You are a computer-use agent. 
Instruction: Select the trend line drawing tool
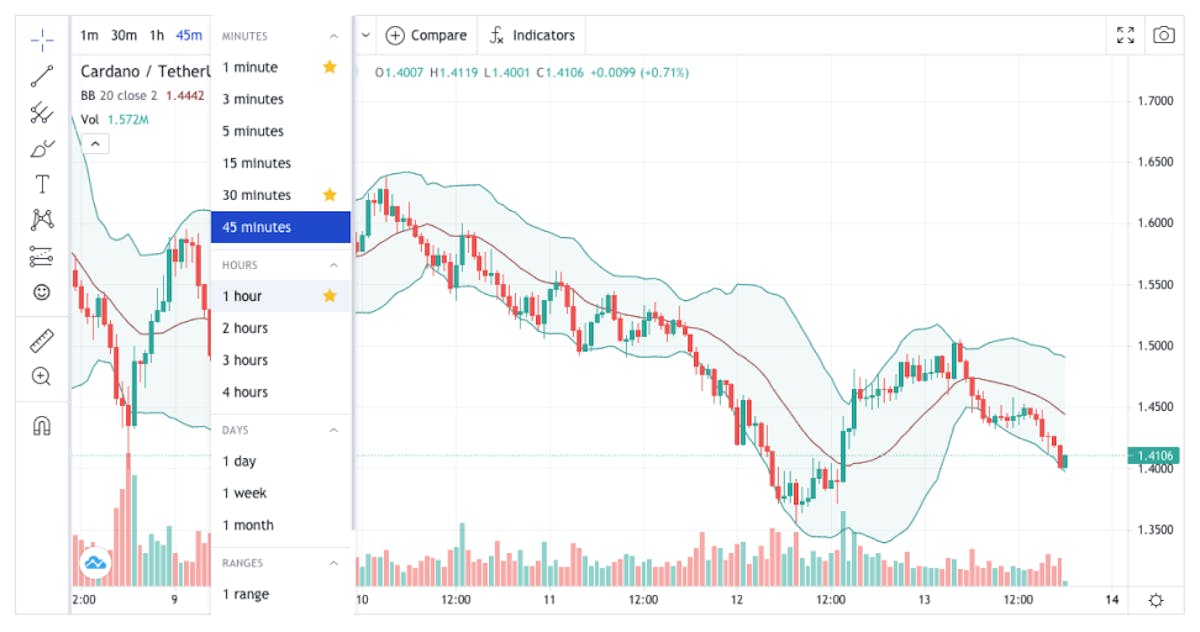tap(42, 75)
